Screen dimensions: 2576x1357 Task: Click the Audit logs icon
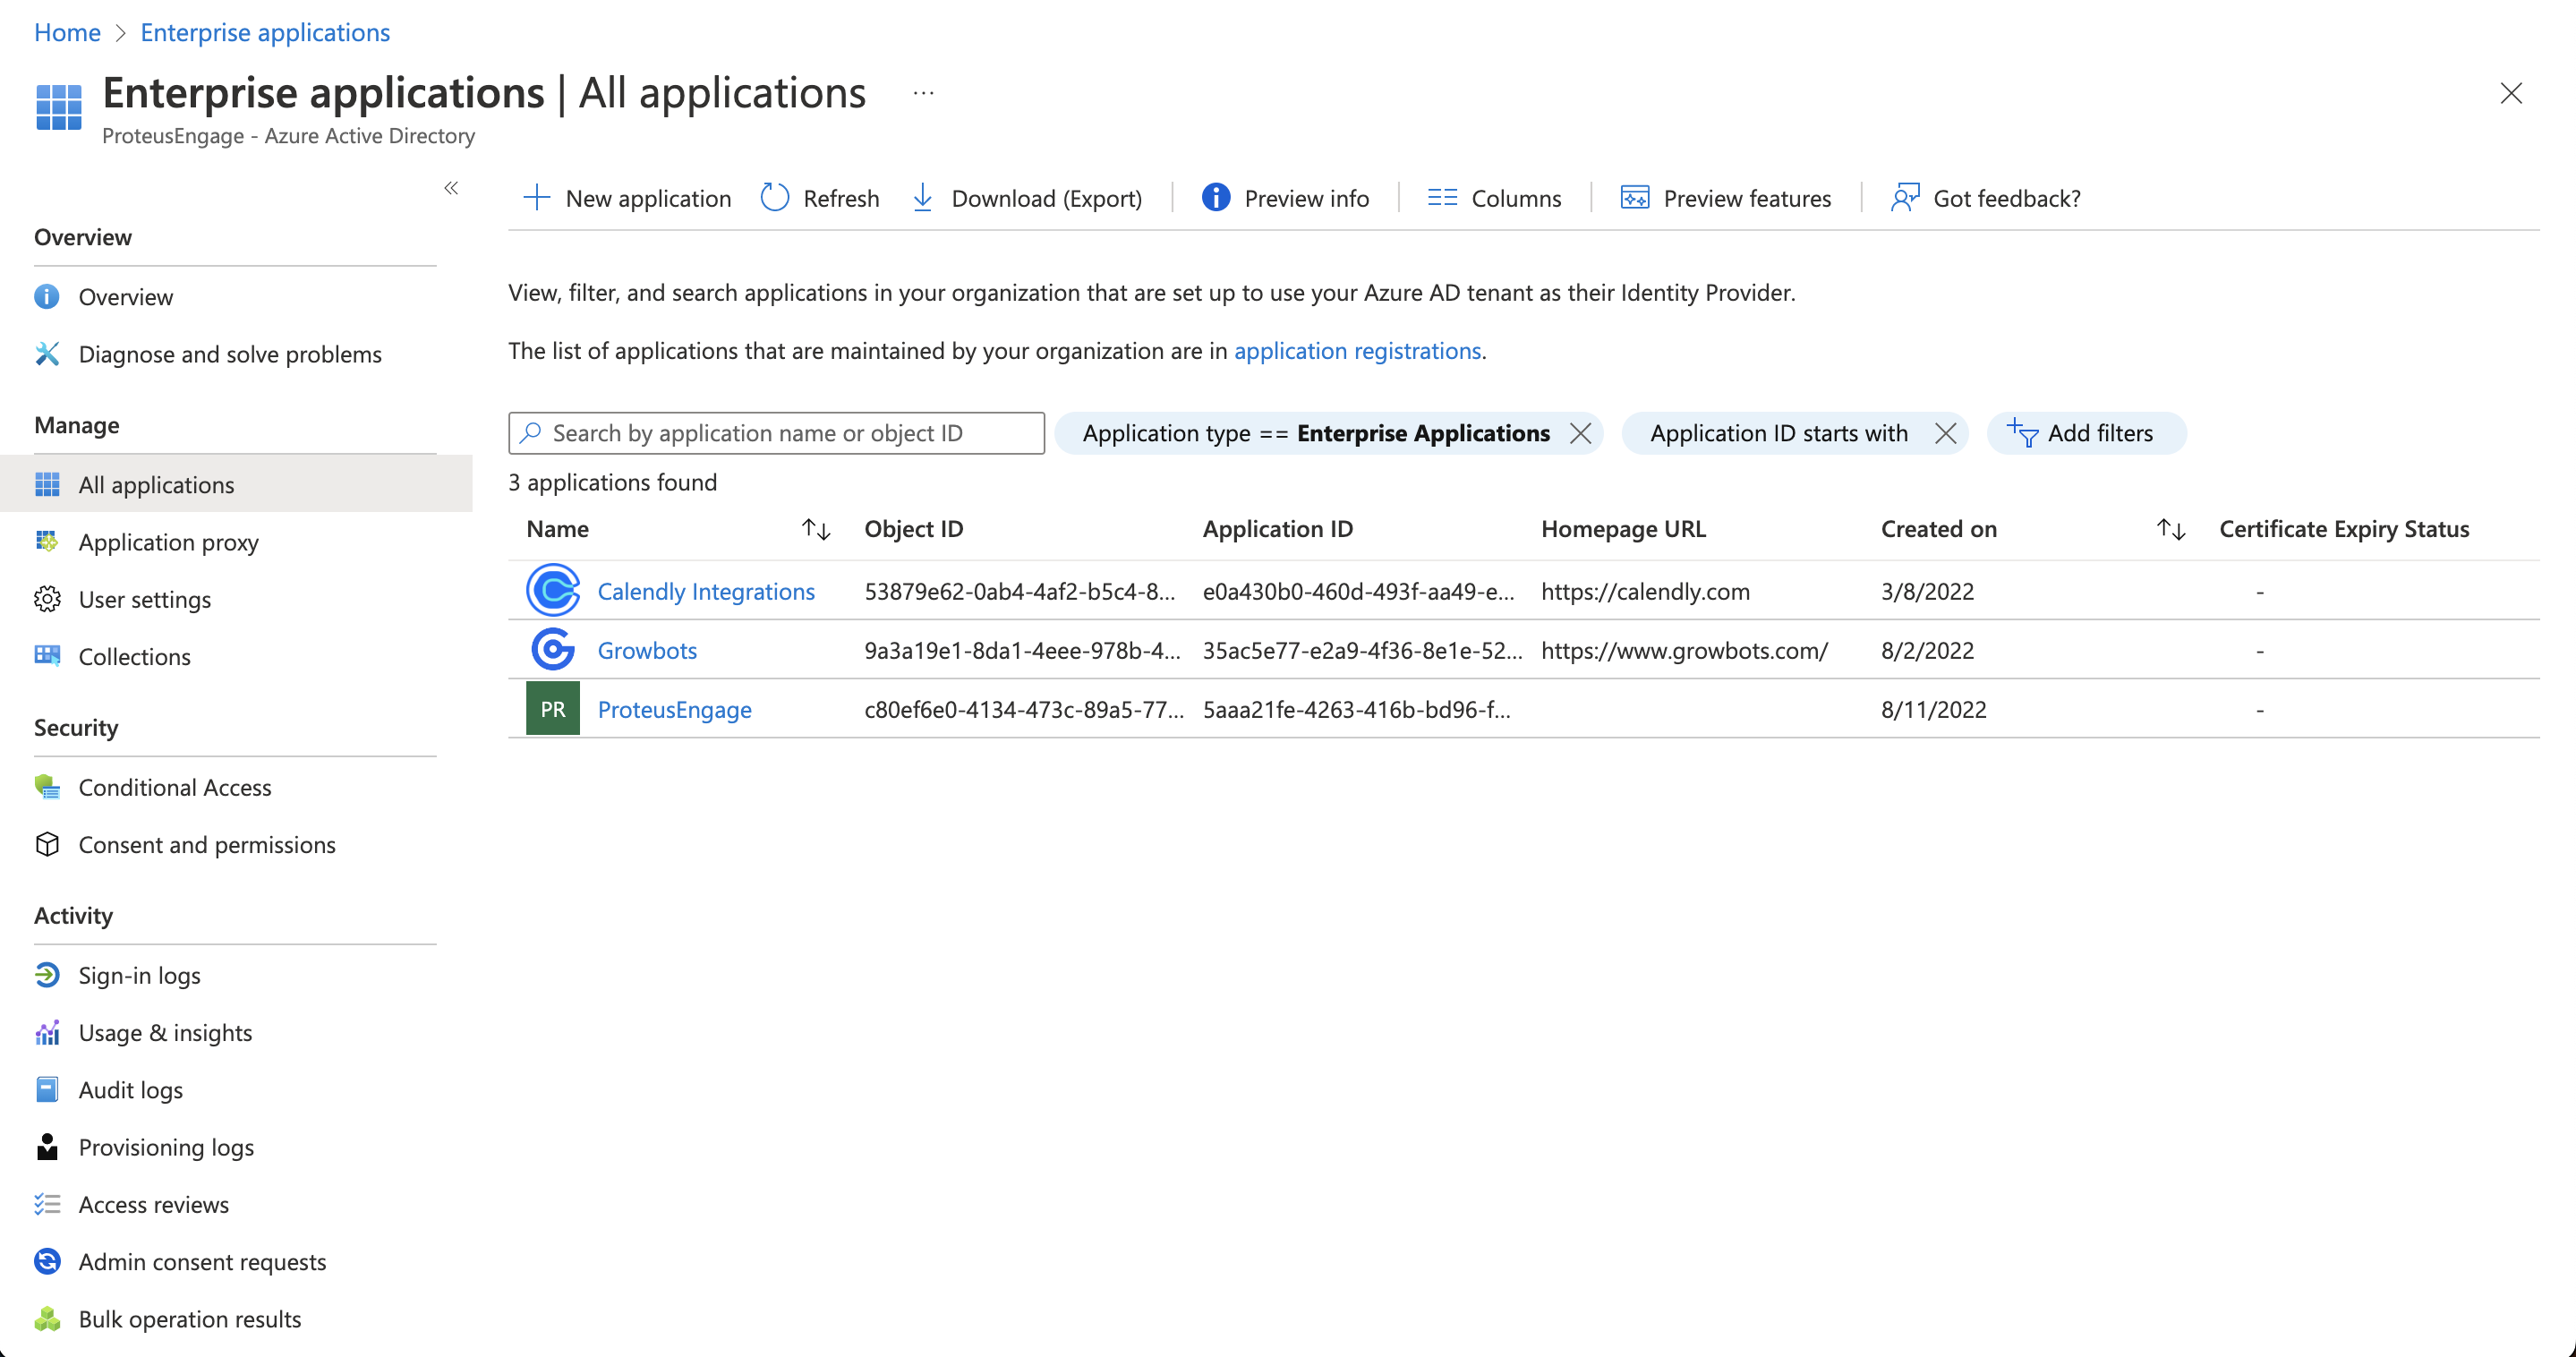[47, 1089]
